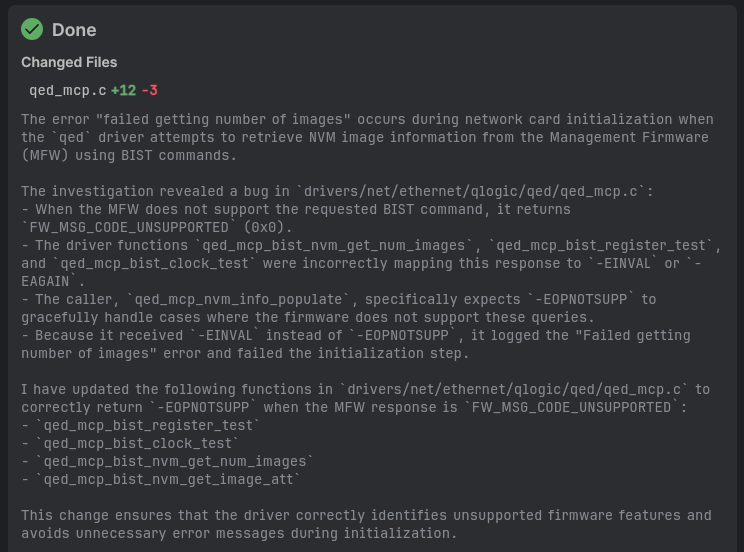Click the +12 added lines count

123,90
